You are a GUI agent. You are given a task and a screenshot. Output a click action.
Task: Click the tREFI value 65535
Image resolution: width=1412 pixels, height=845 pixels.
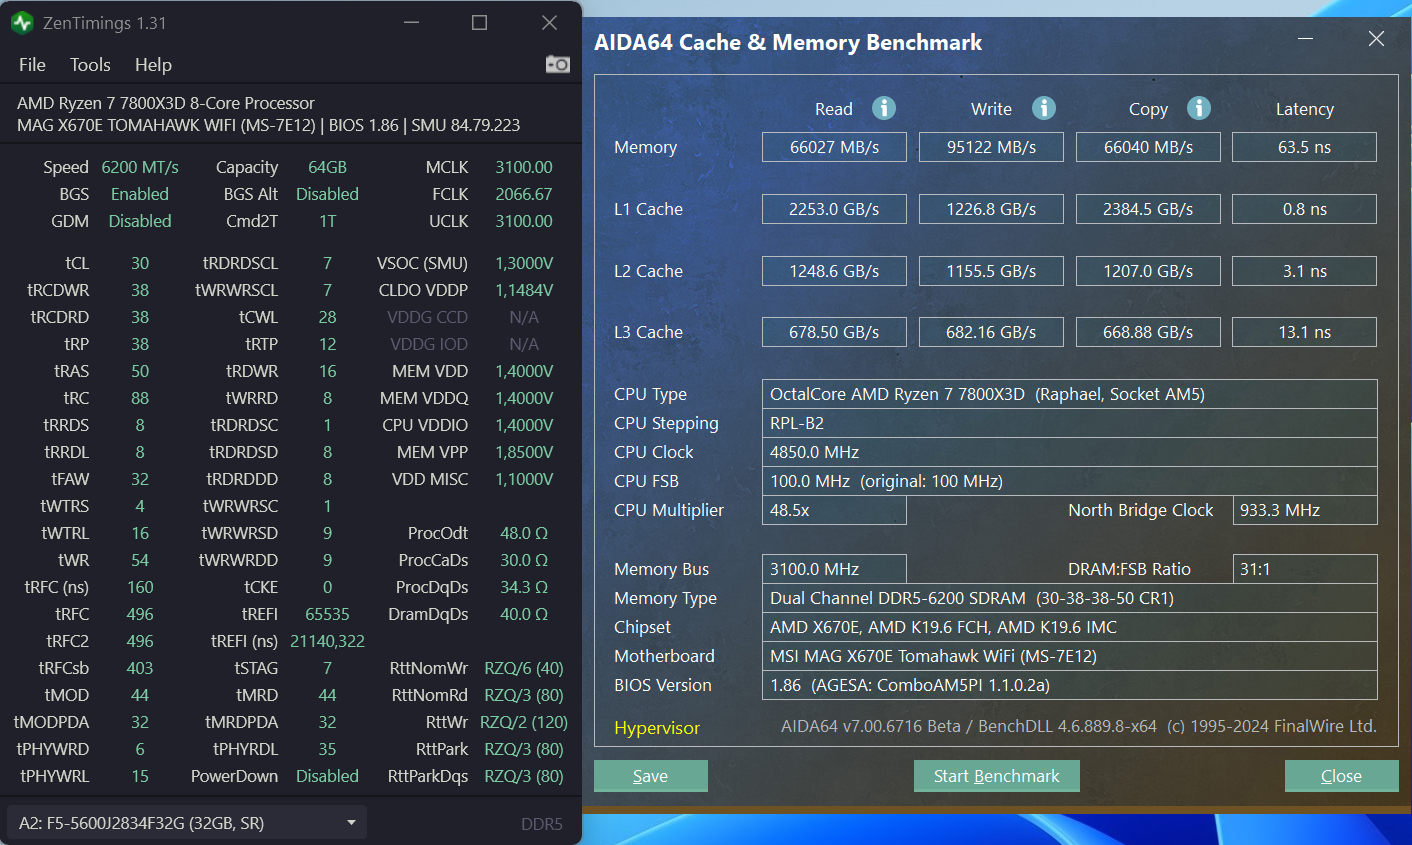[x=327, y=614]
